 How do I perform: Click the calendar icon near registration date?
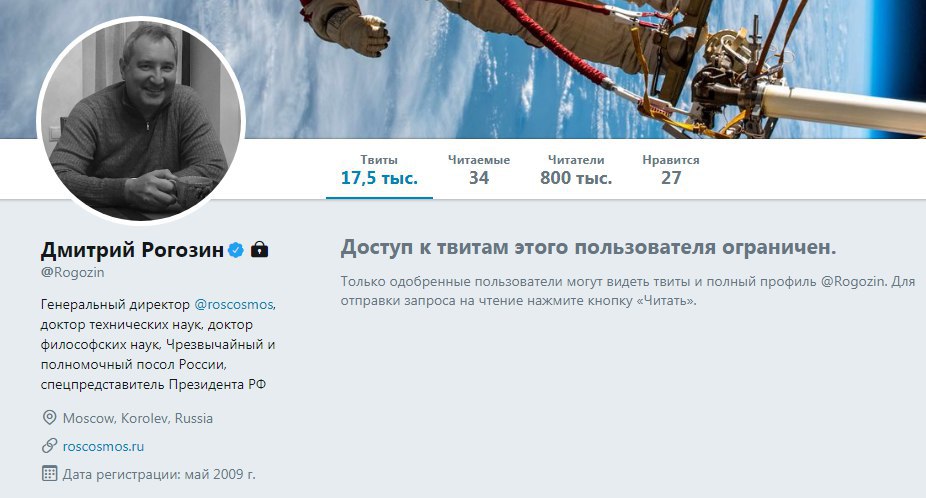coord(49,473)
